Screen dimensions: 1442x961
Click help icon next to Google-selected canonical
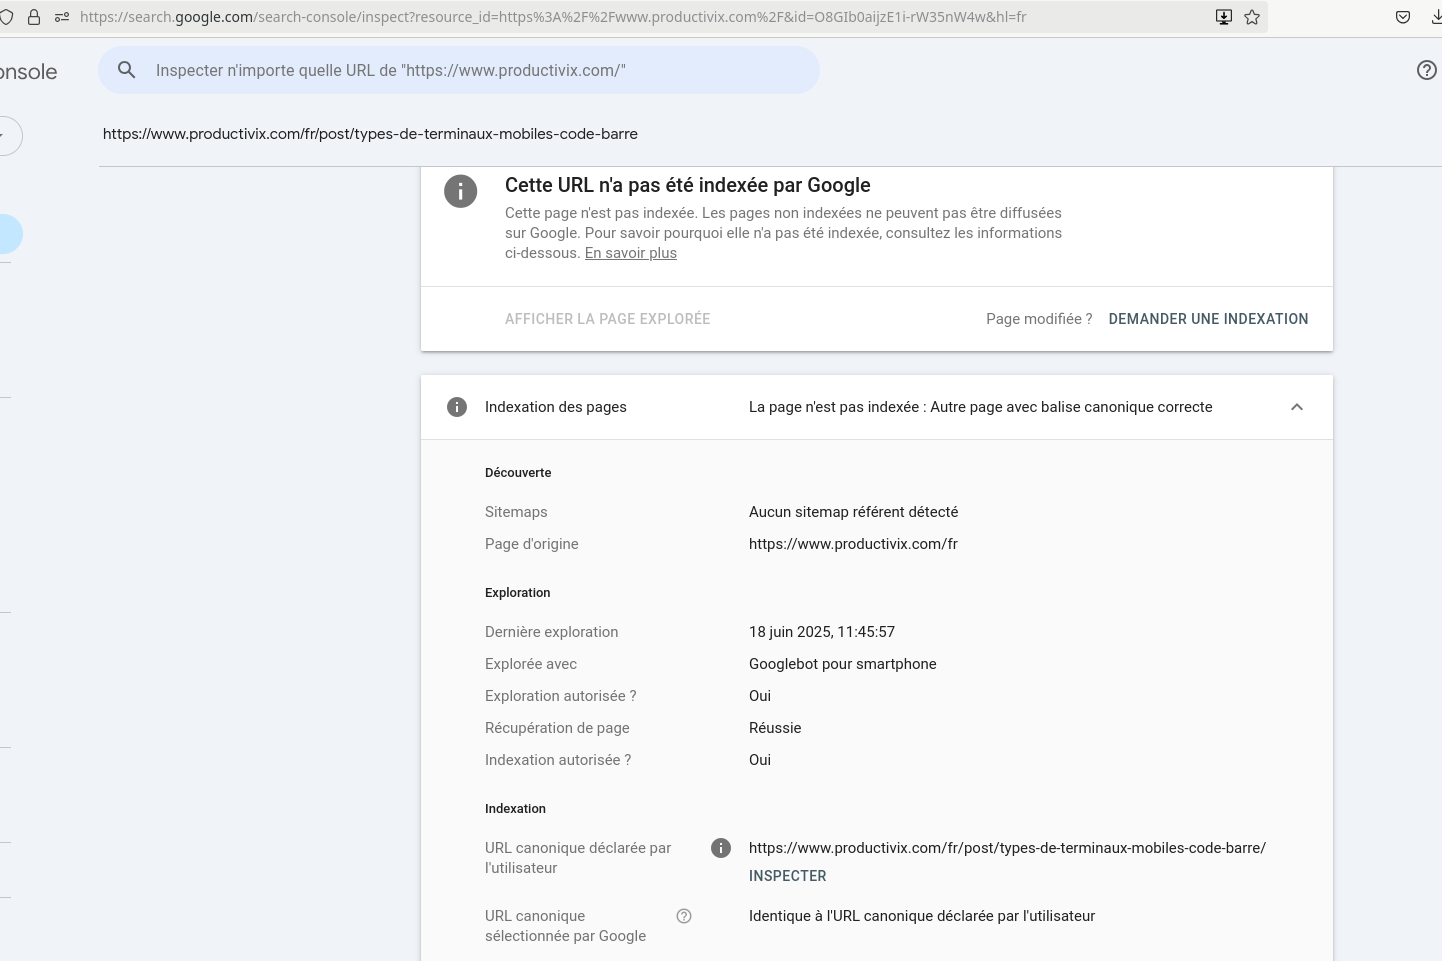tap(684, 916)
